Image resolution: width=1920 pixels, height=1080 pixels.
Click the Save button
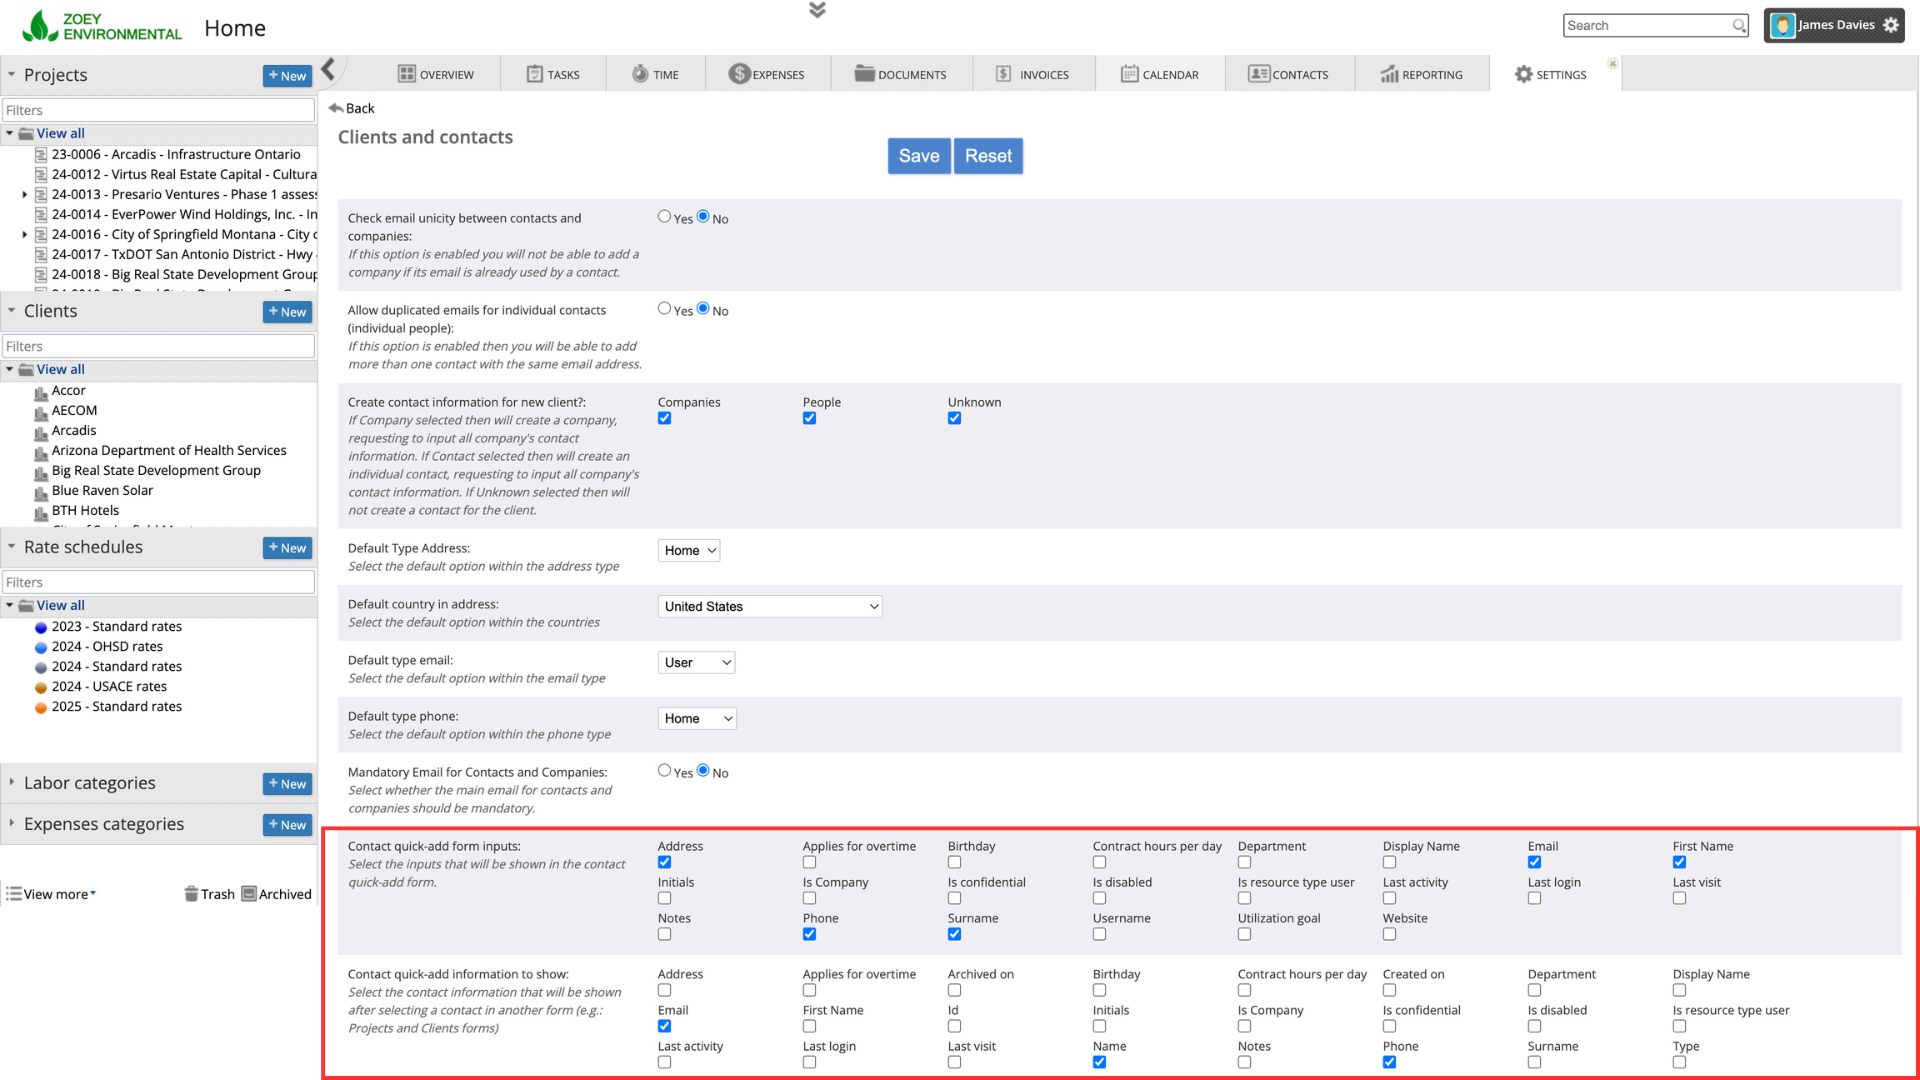pyautogui.click(x=918, y=156)
